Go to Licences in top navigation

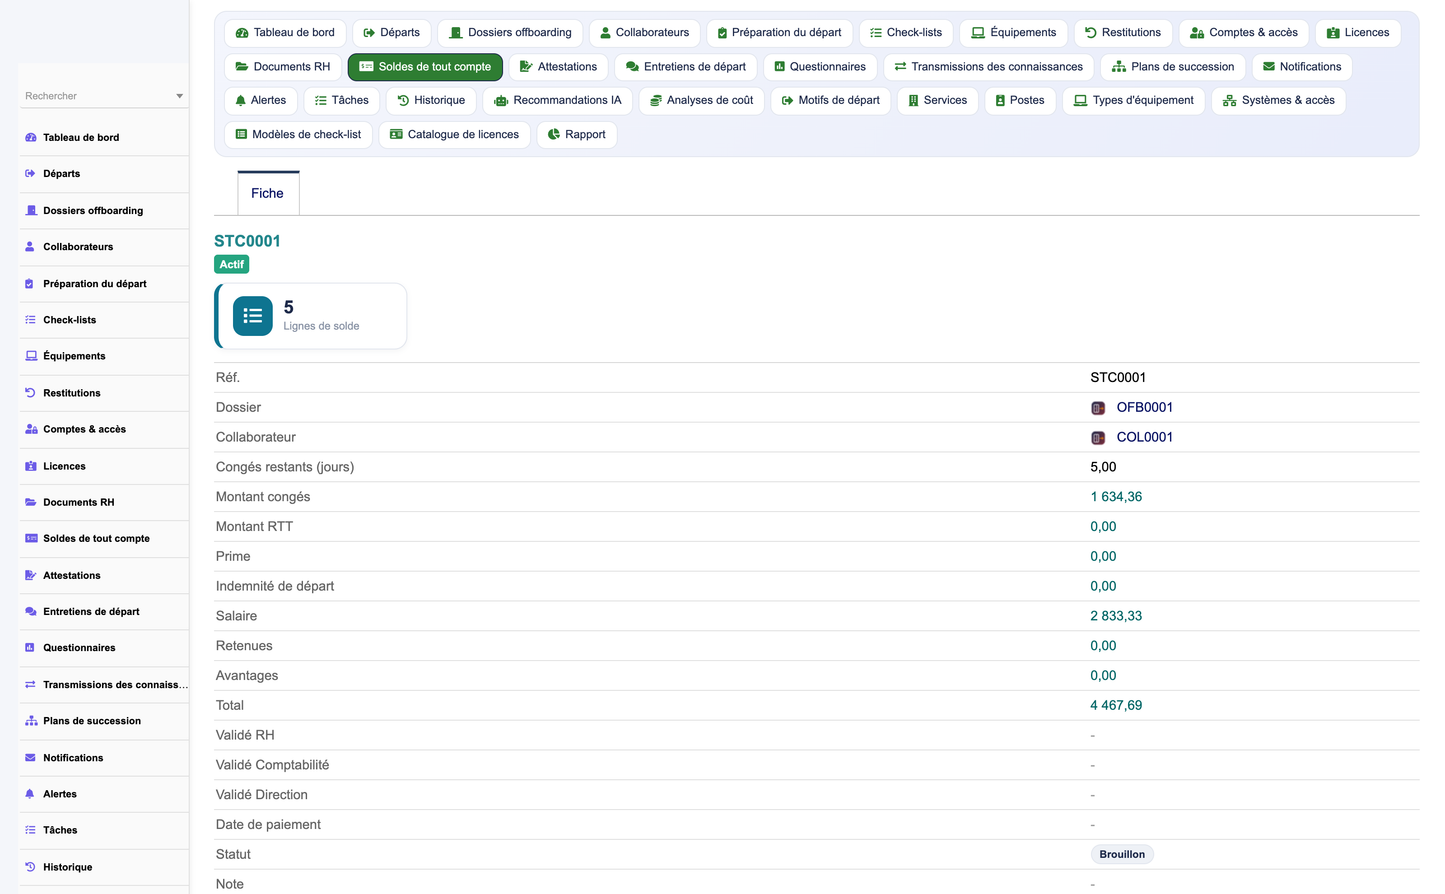(1358, 33)
